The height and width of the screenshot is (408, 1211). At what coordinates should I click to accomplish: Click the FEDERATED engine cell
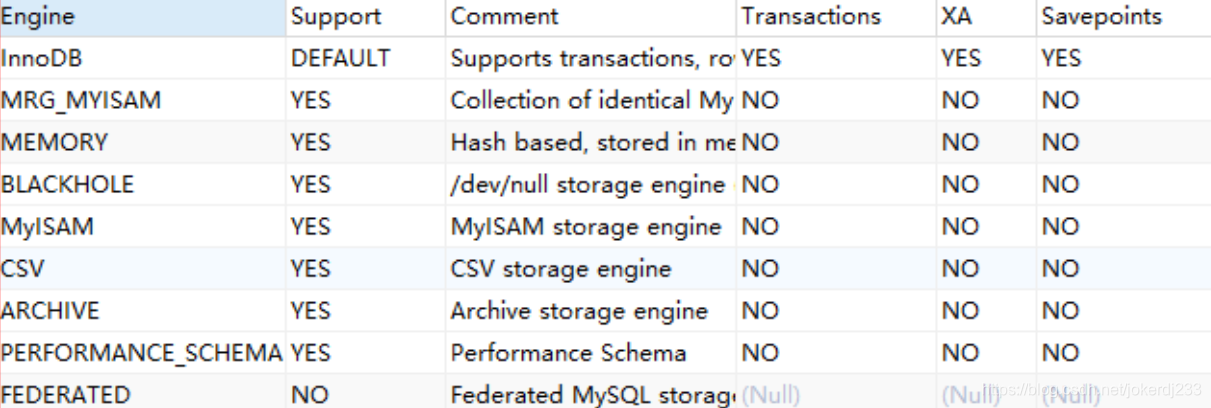(142, 394)
